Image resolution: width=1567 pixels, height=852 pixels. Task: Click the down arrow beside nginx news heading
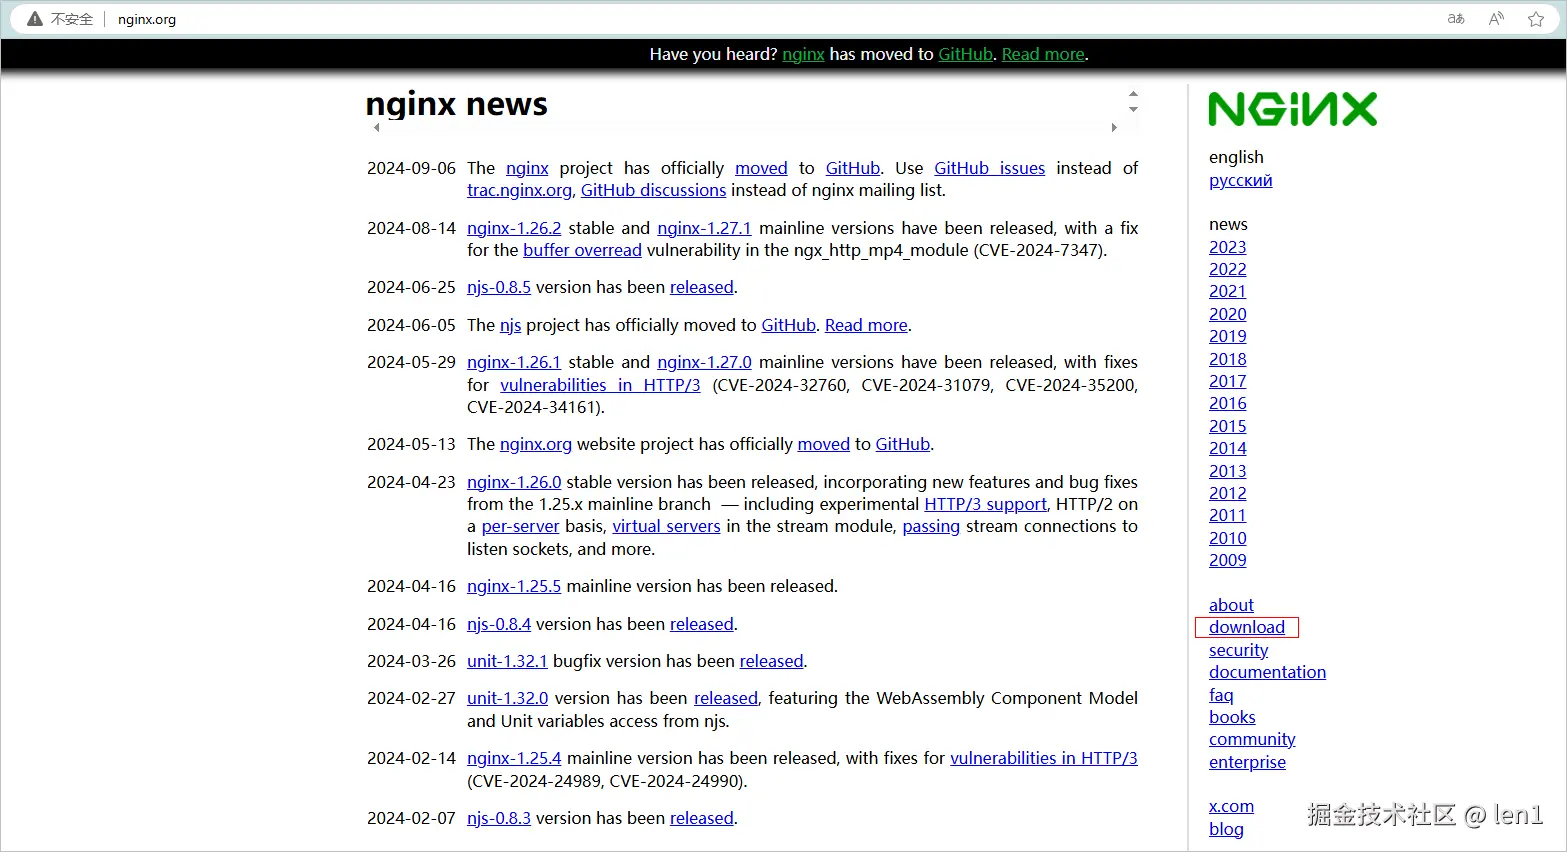point(1133,109)
